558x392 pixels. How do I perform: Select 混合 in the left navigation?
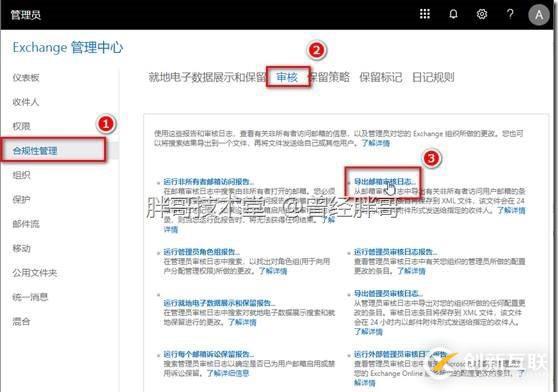click(x=21, y=322)
